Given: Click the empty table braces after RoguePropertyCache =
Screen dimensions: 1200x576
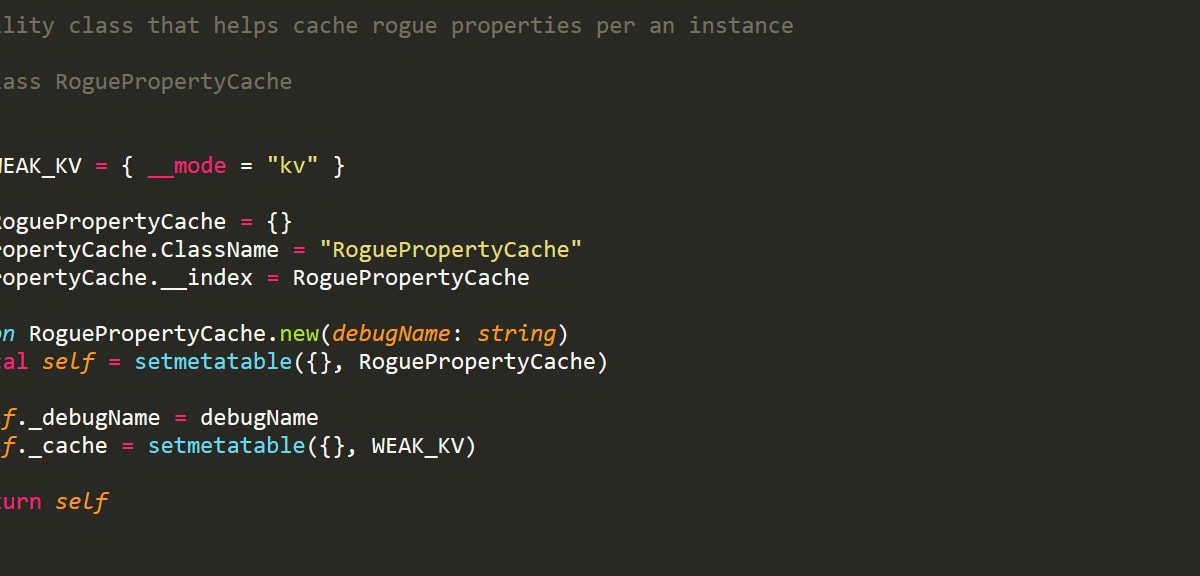Looking at the screenshot, I should 279,221.
